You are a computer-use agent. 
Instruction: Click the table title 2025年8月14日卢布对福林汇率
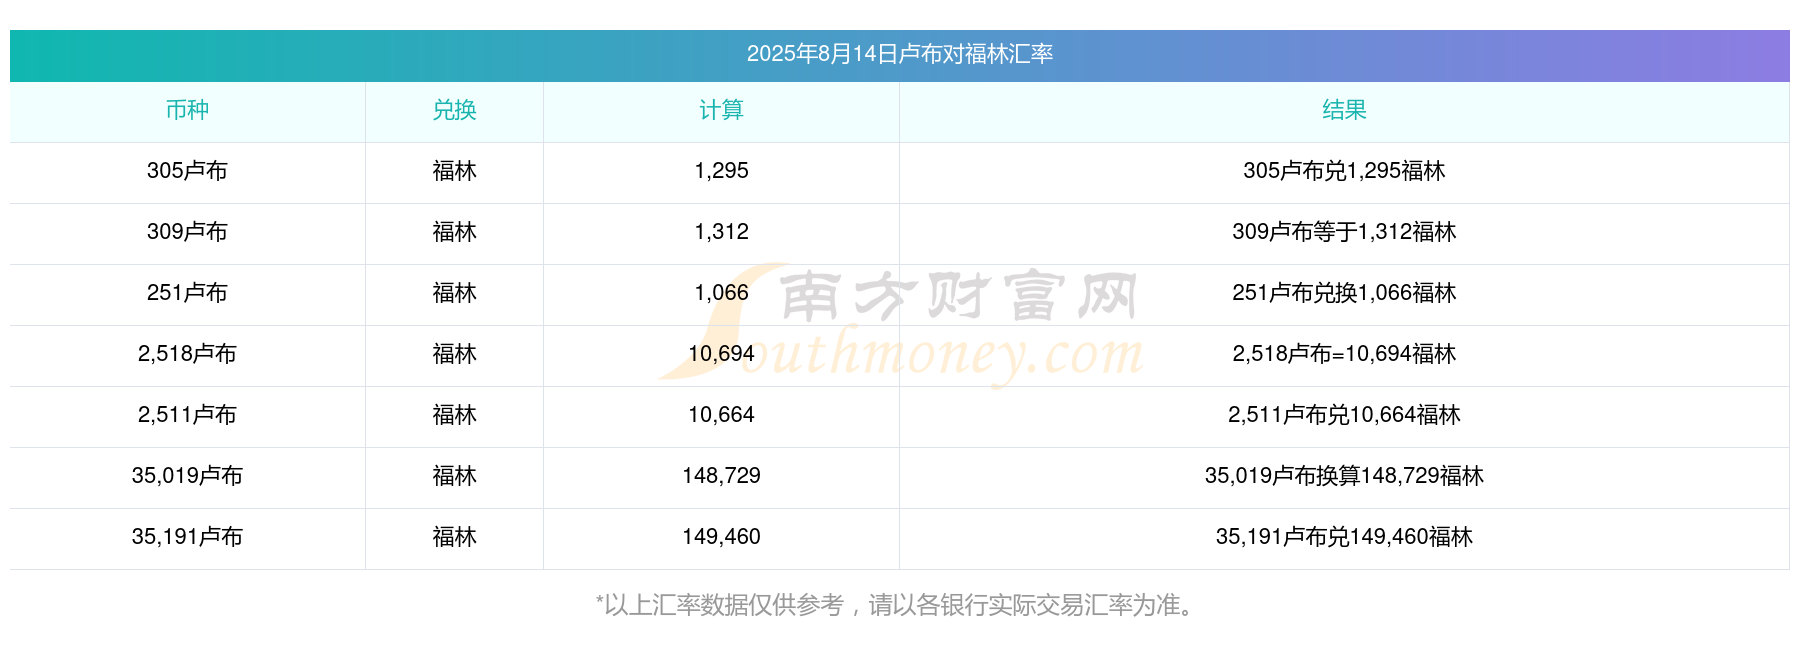(900, 54)
